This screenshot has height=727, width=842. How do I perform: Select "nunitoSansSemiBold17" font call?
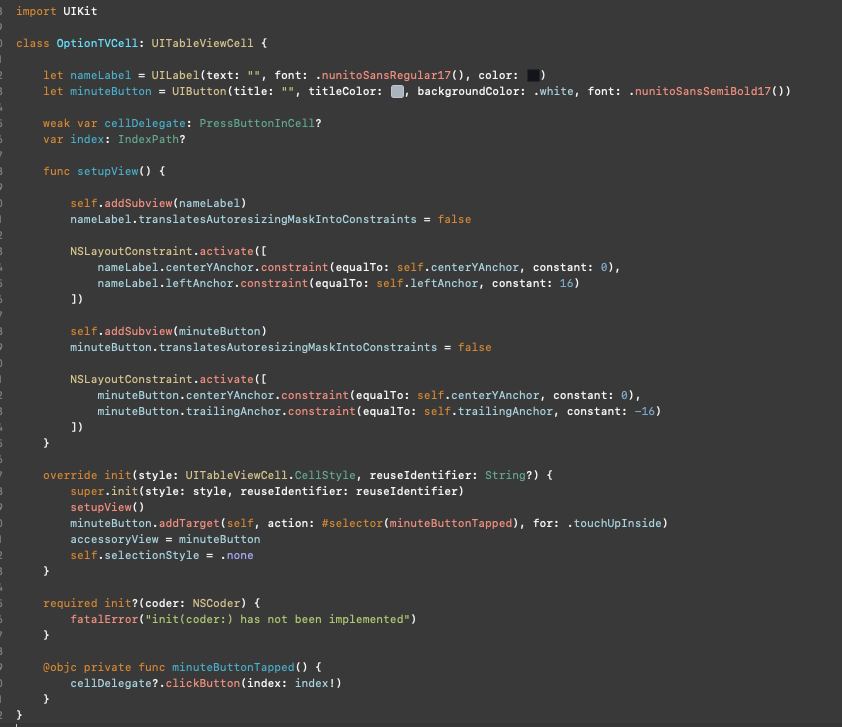pyautogui.click(x=703, y=91)
